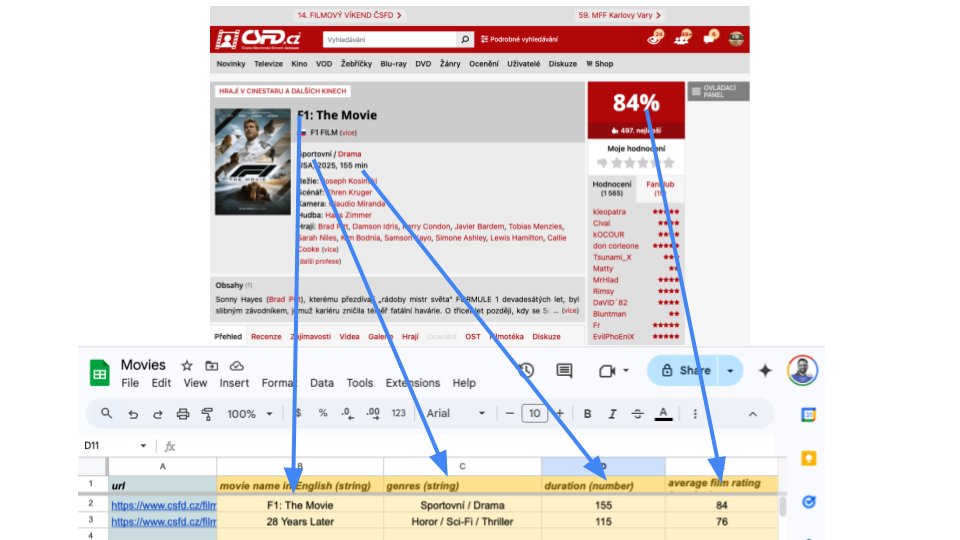
Task: Click the Google Sheets home icon
Action: tap(99, 372)
